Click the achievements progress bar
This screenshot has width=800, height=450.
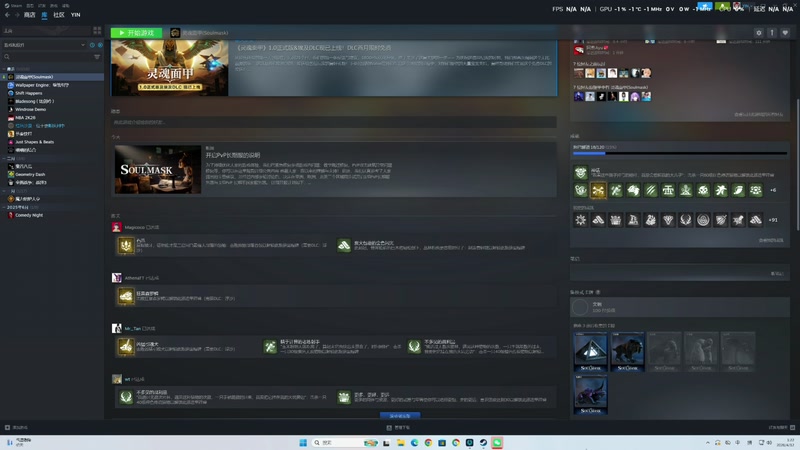(x=680, y=153)
